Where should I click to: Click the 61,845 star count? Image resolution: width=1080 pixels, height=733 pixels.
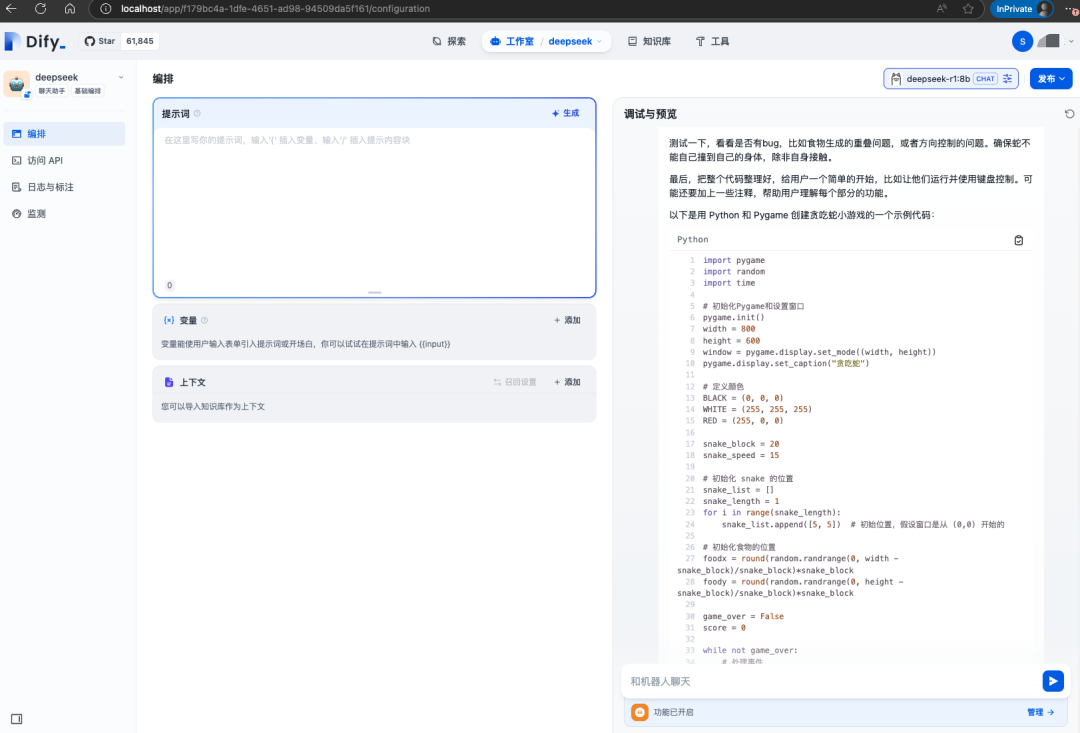[x=140, y=41]
